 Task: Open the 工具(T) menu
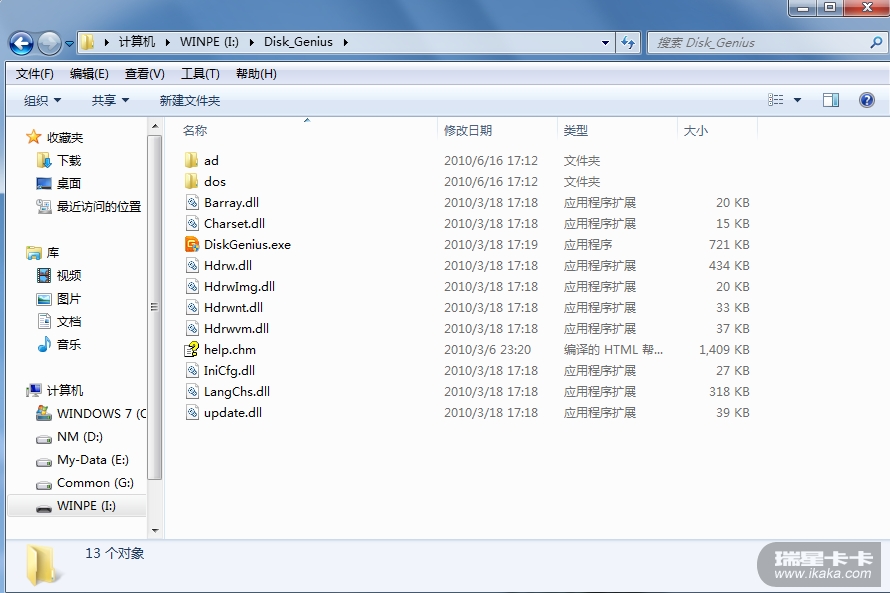[200, 74]
